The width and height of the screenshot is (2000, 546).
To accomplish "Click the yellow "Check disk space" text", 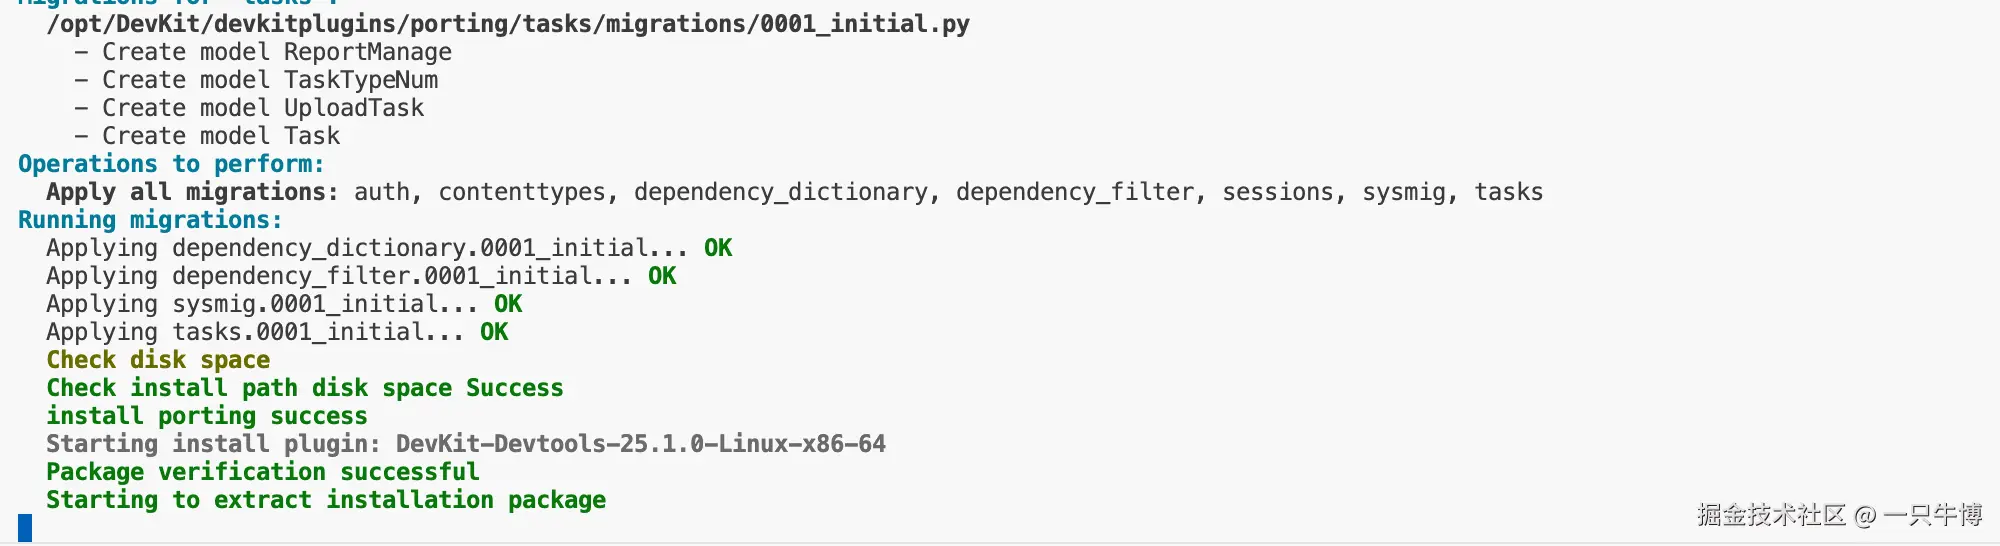I will point(158,360).
